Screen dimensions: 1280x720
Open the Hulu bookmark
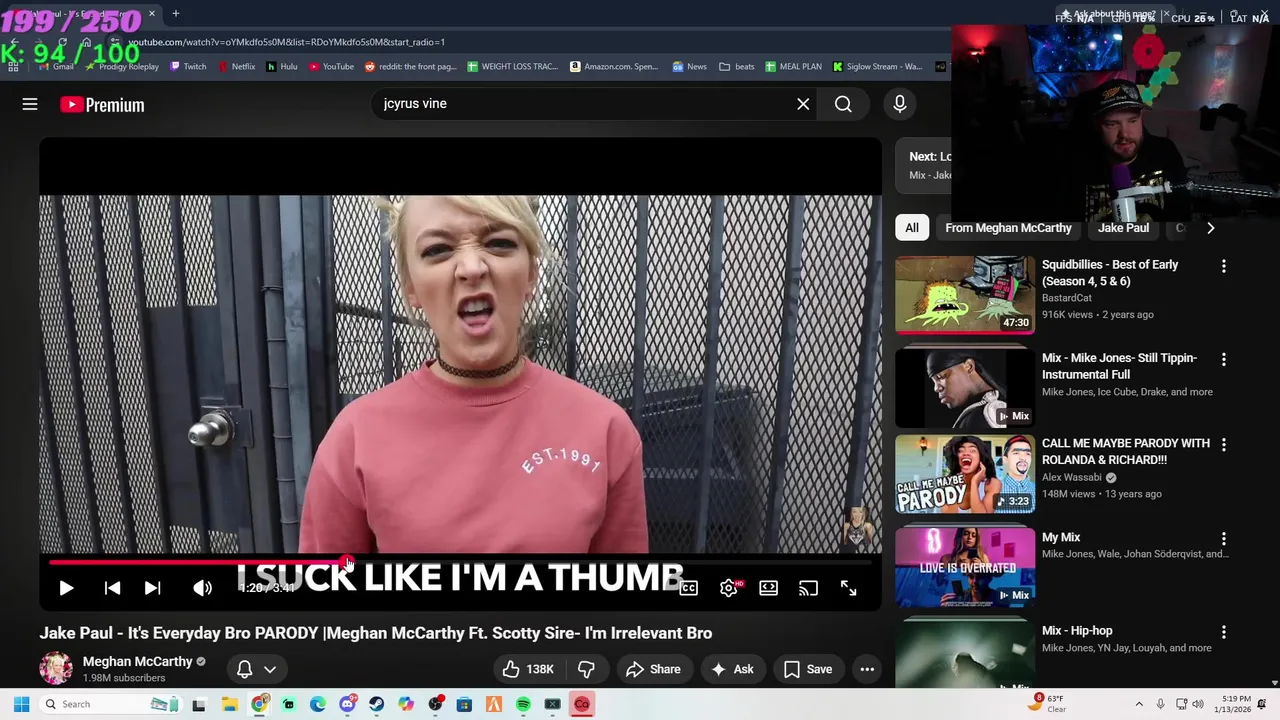pos(281,67)
